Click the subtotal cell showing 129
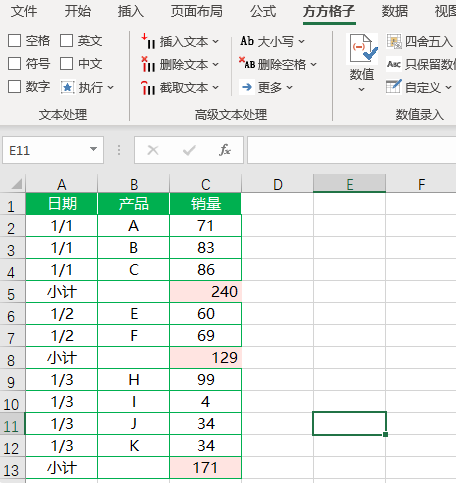The image size is (461, 490). [x=206, y=358]
